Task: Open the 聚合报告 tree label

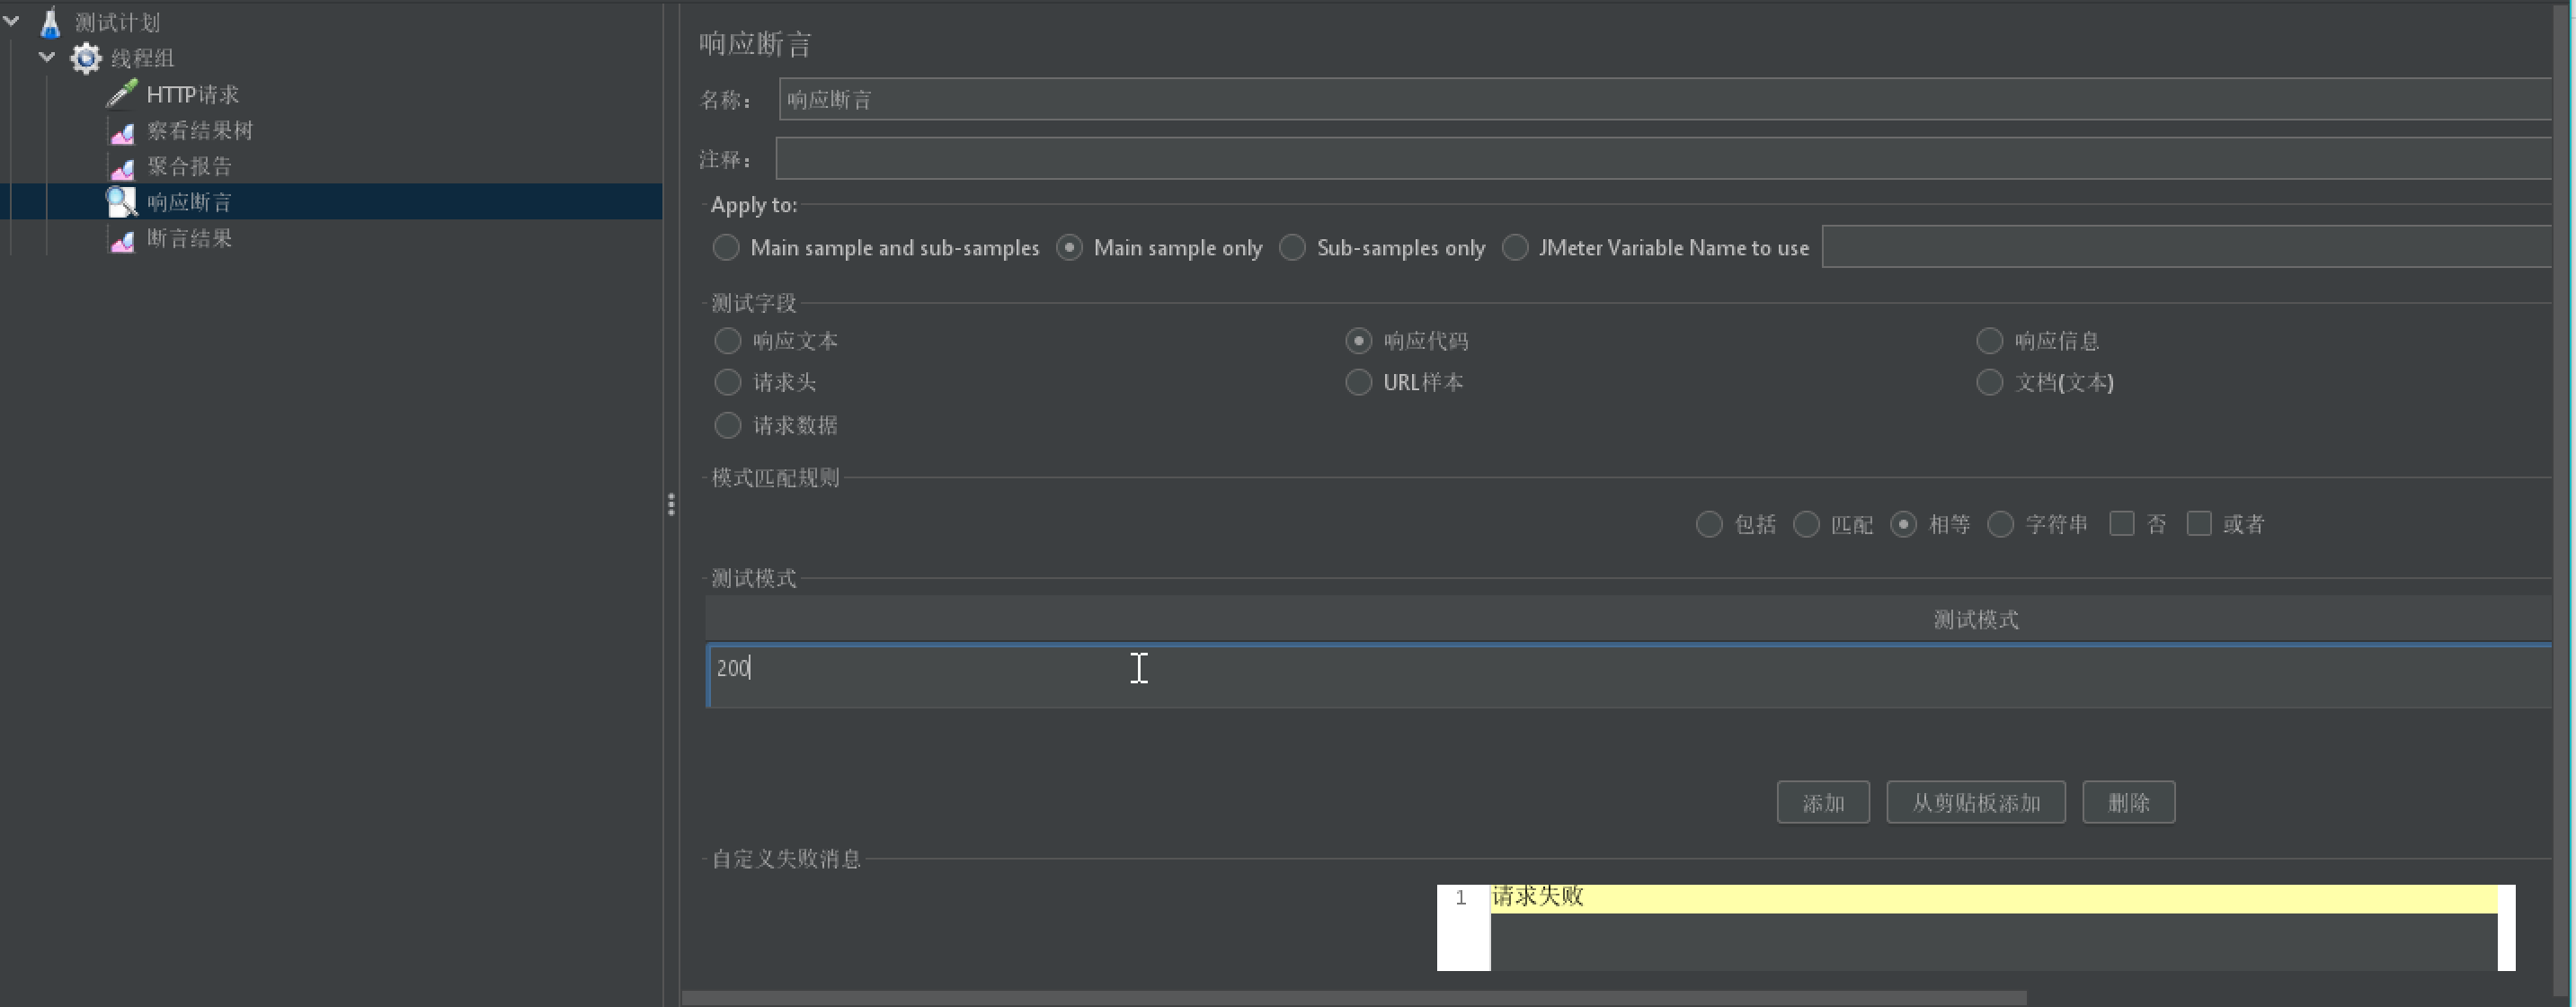Action: (x=189, y=166)
